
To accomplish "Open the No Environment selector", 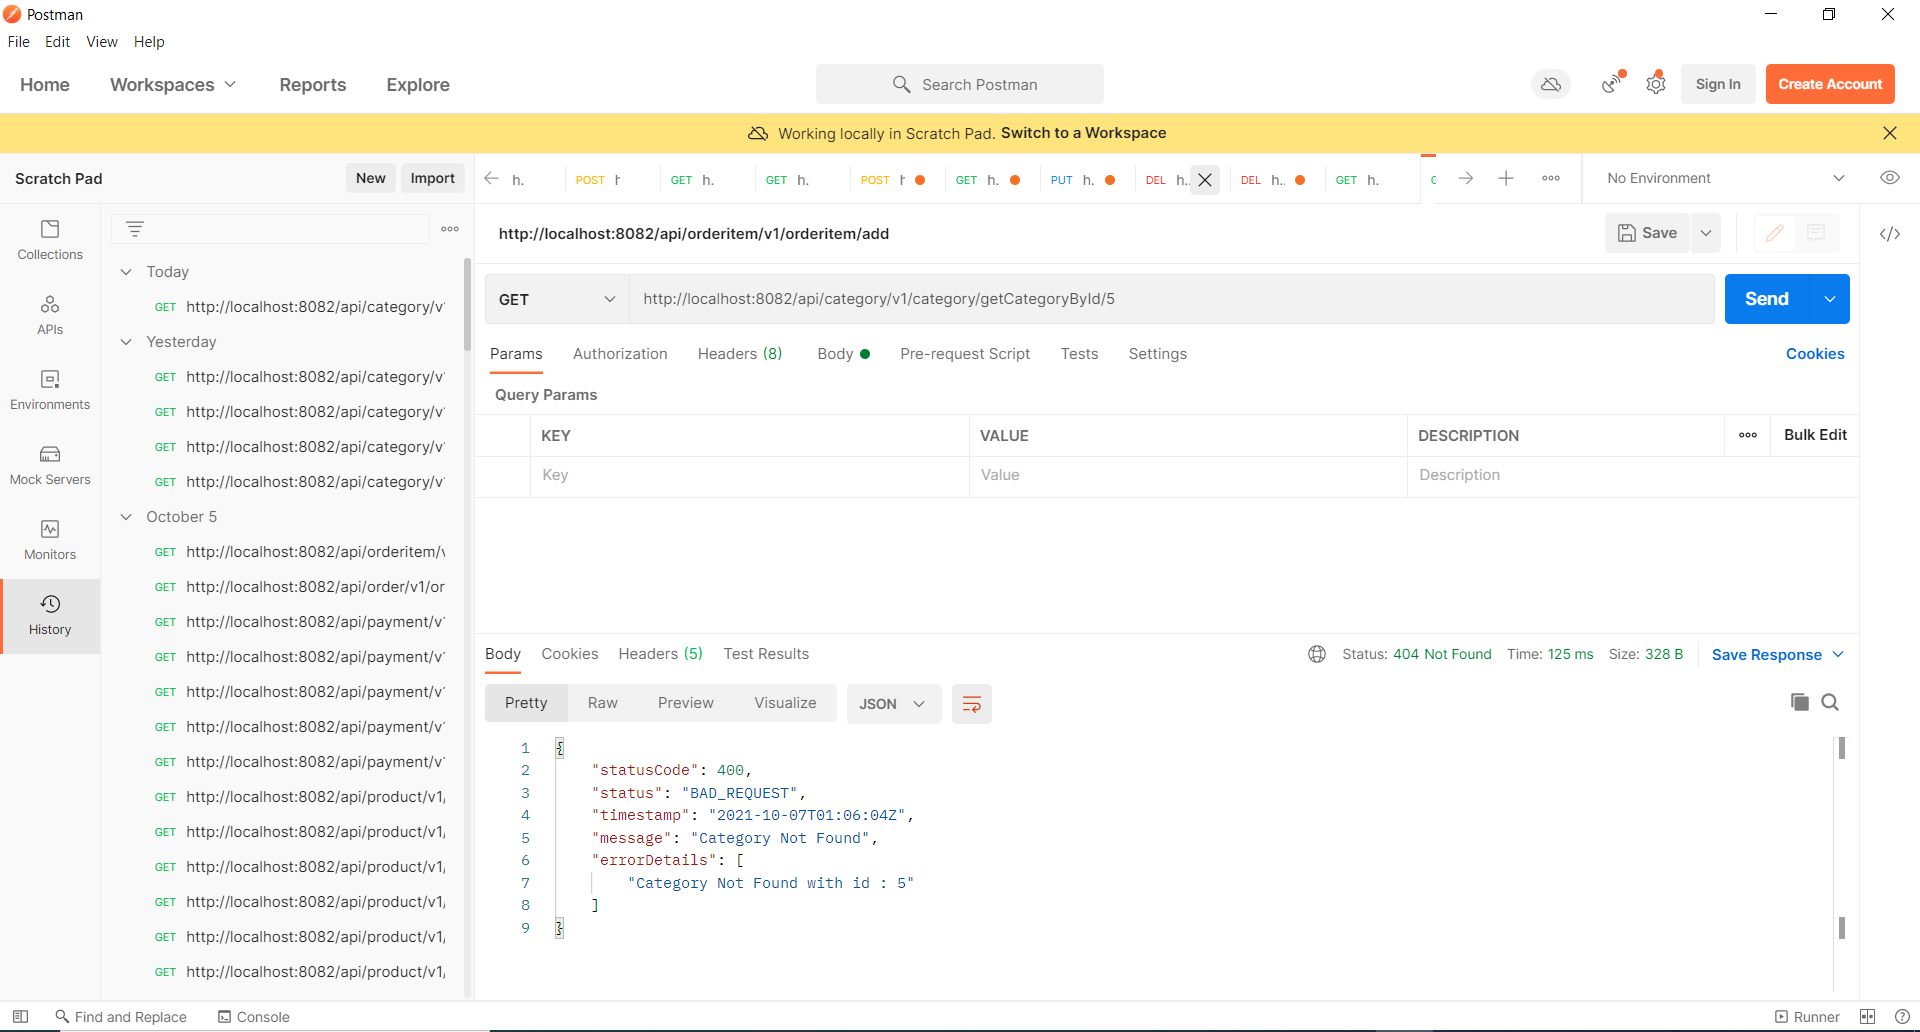I will click(1725, 178).
